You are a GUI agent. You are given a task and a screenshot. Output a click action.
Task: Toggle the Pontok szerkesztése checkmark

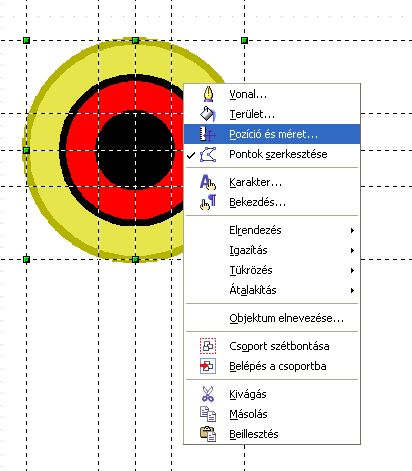pos(191,155)
